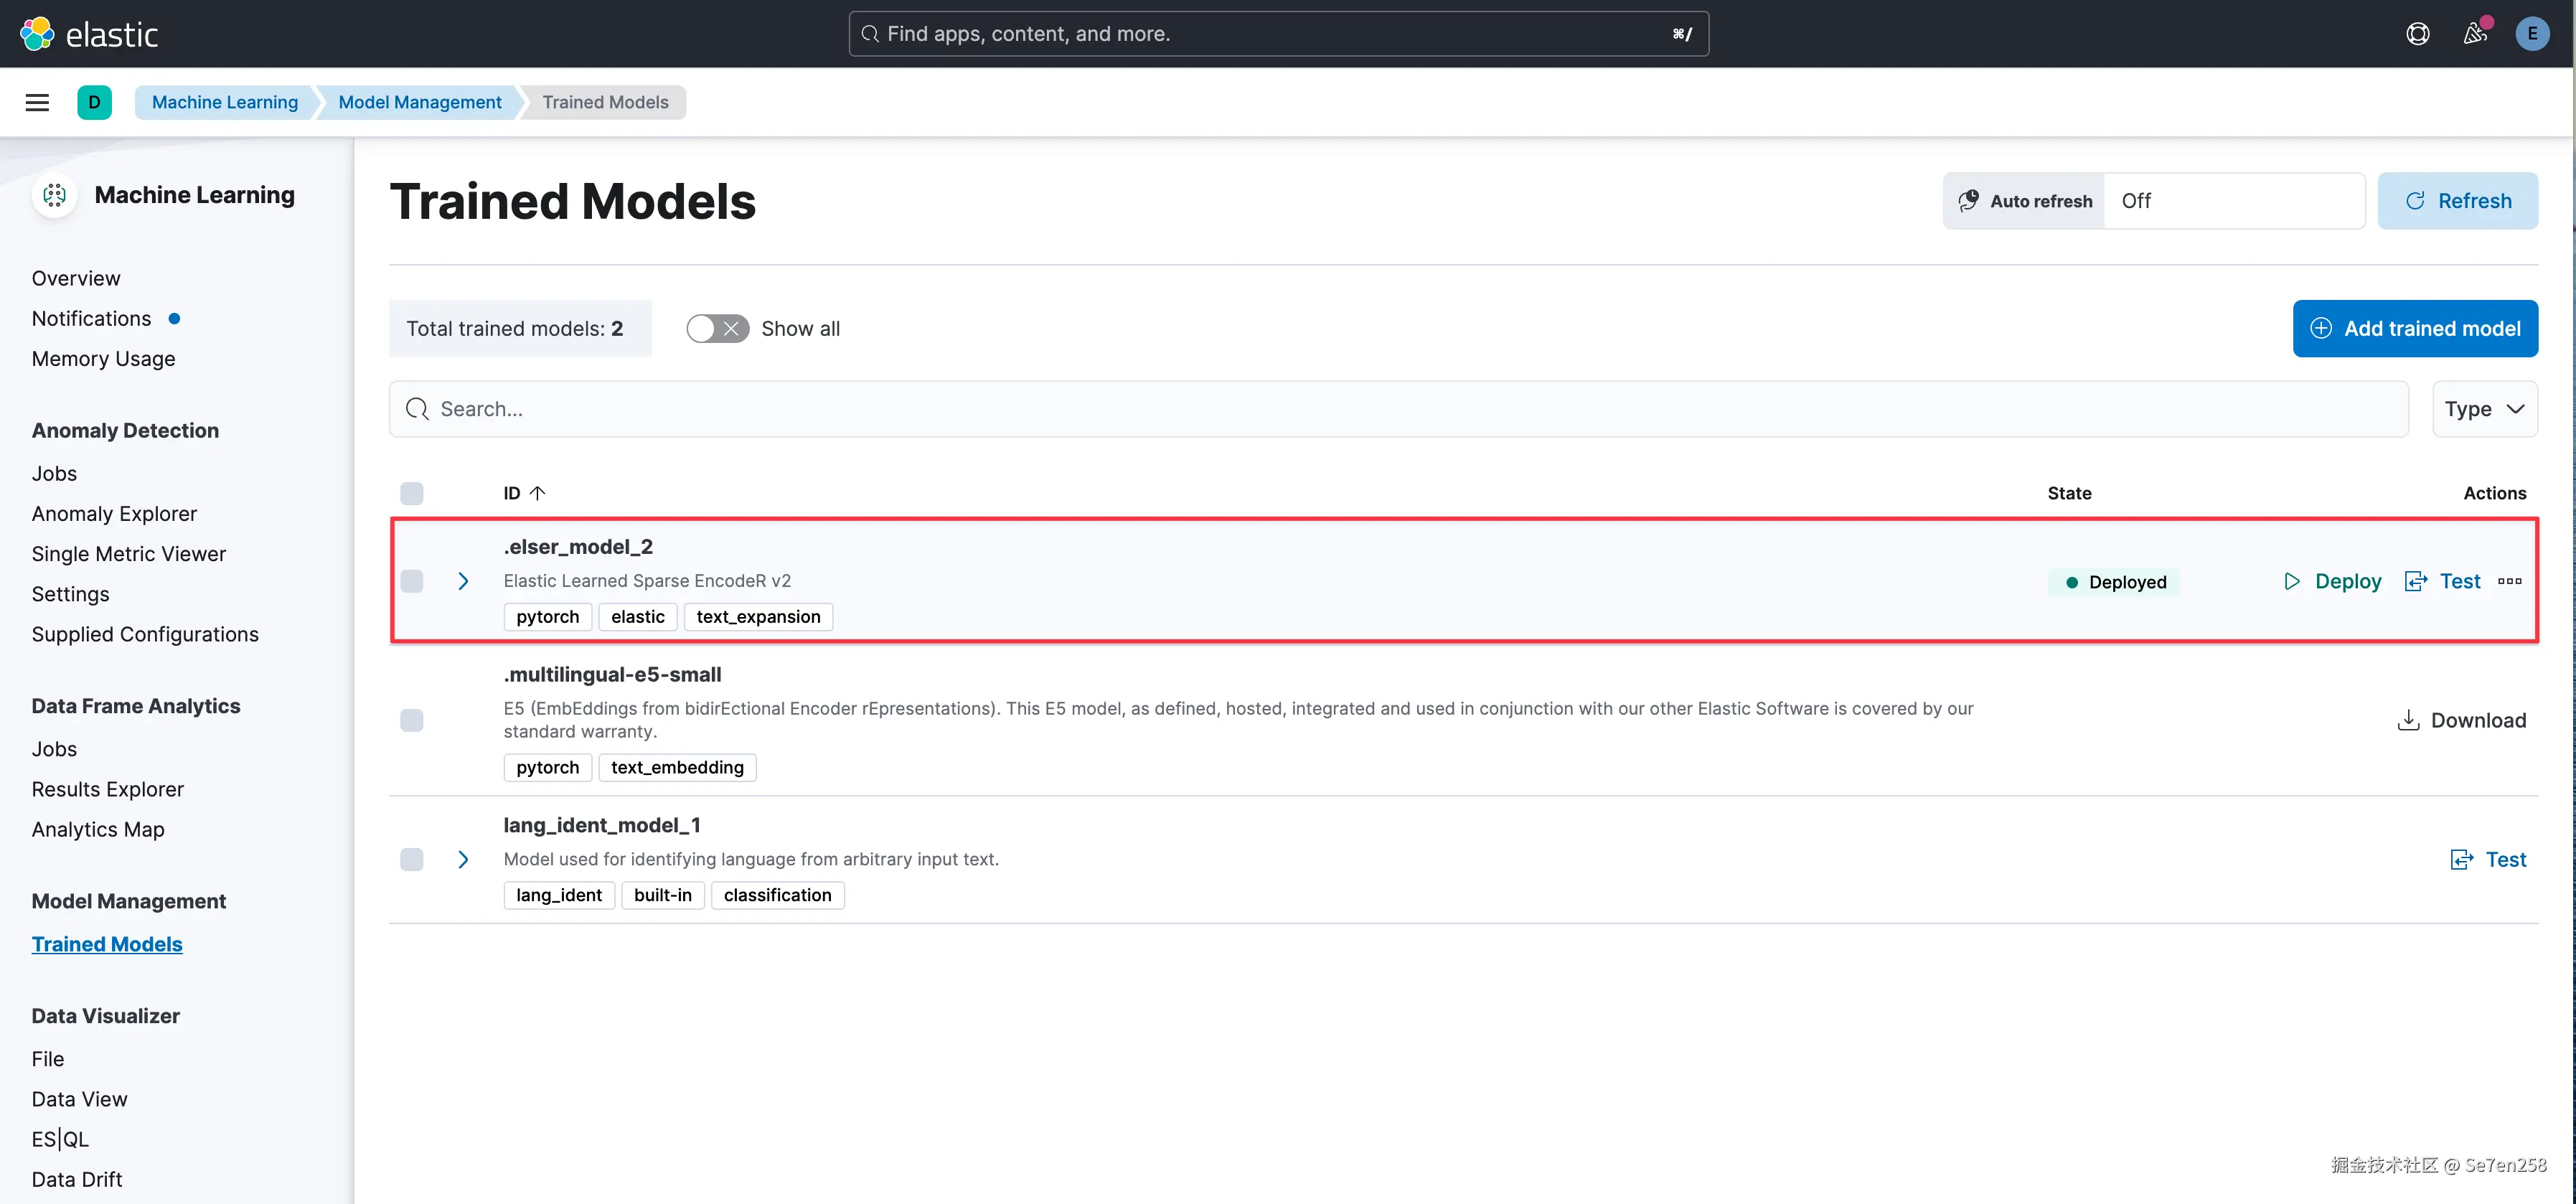The image size is (2576, 1204).
Task: Focus the models Search field
Action: click(x=1400, y=409)
